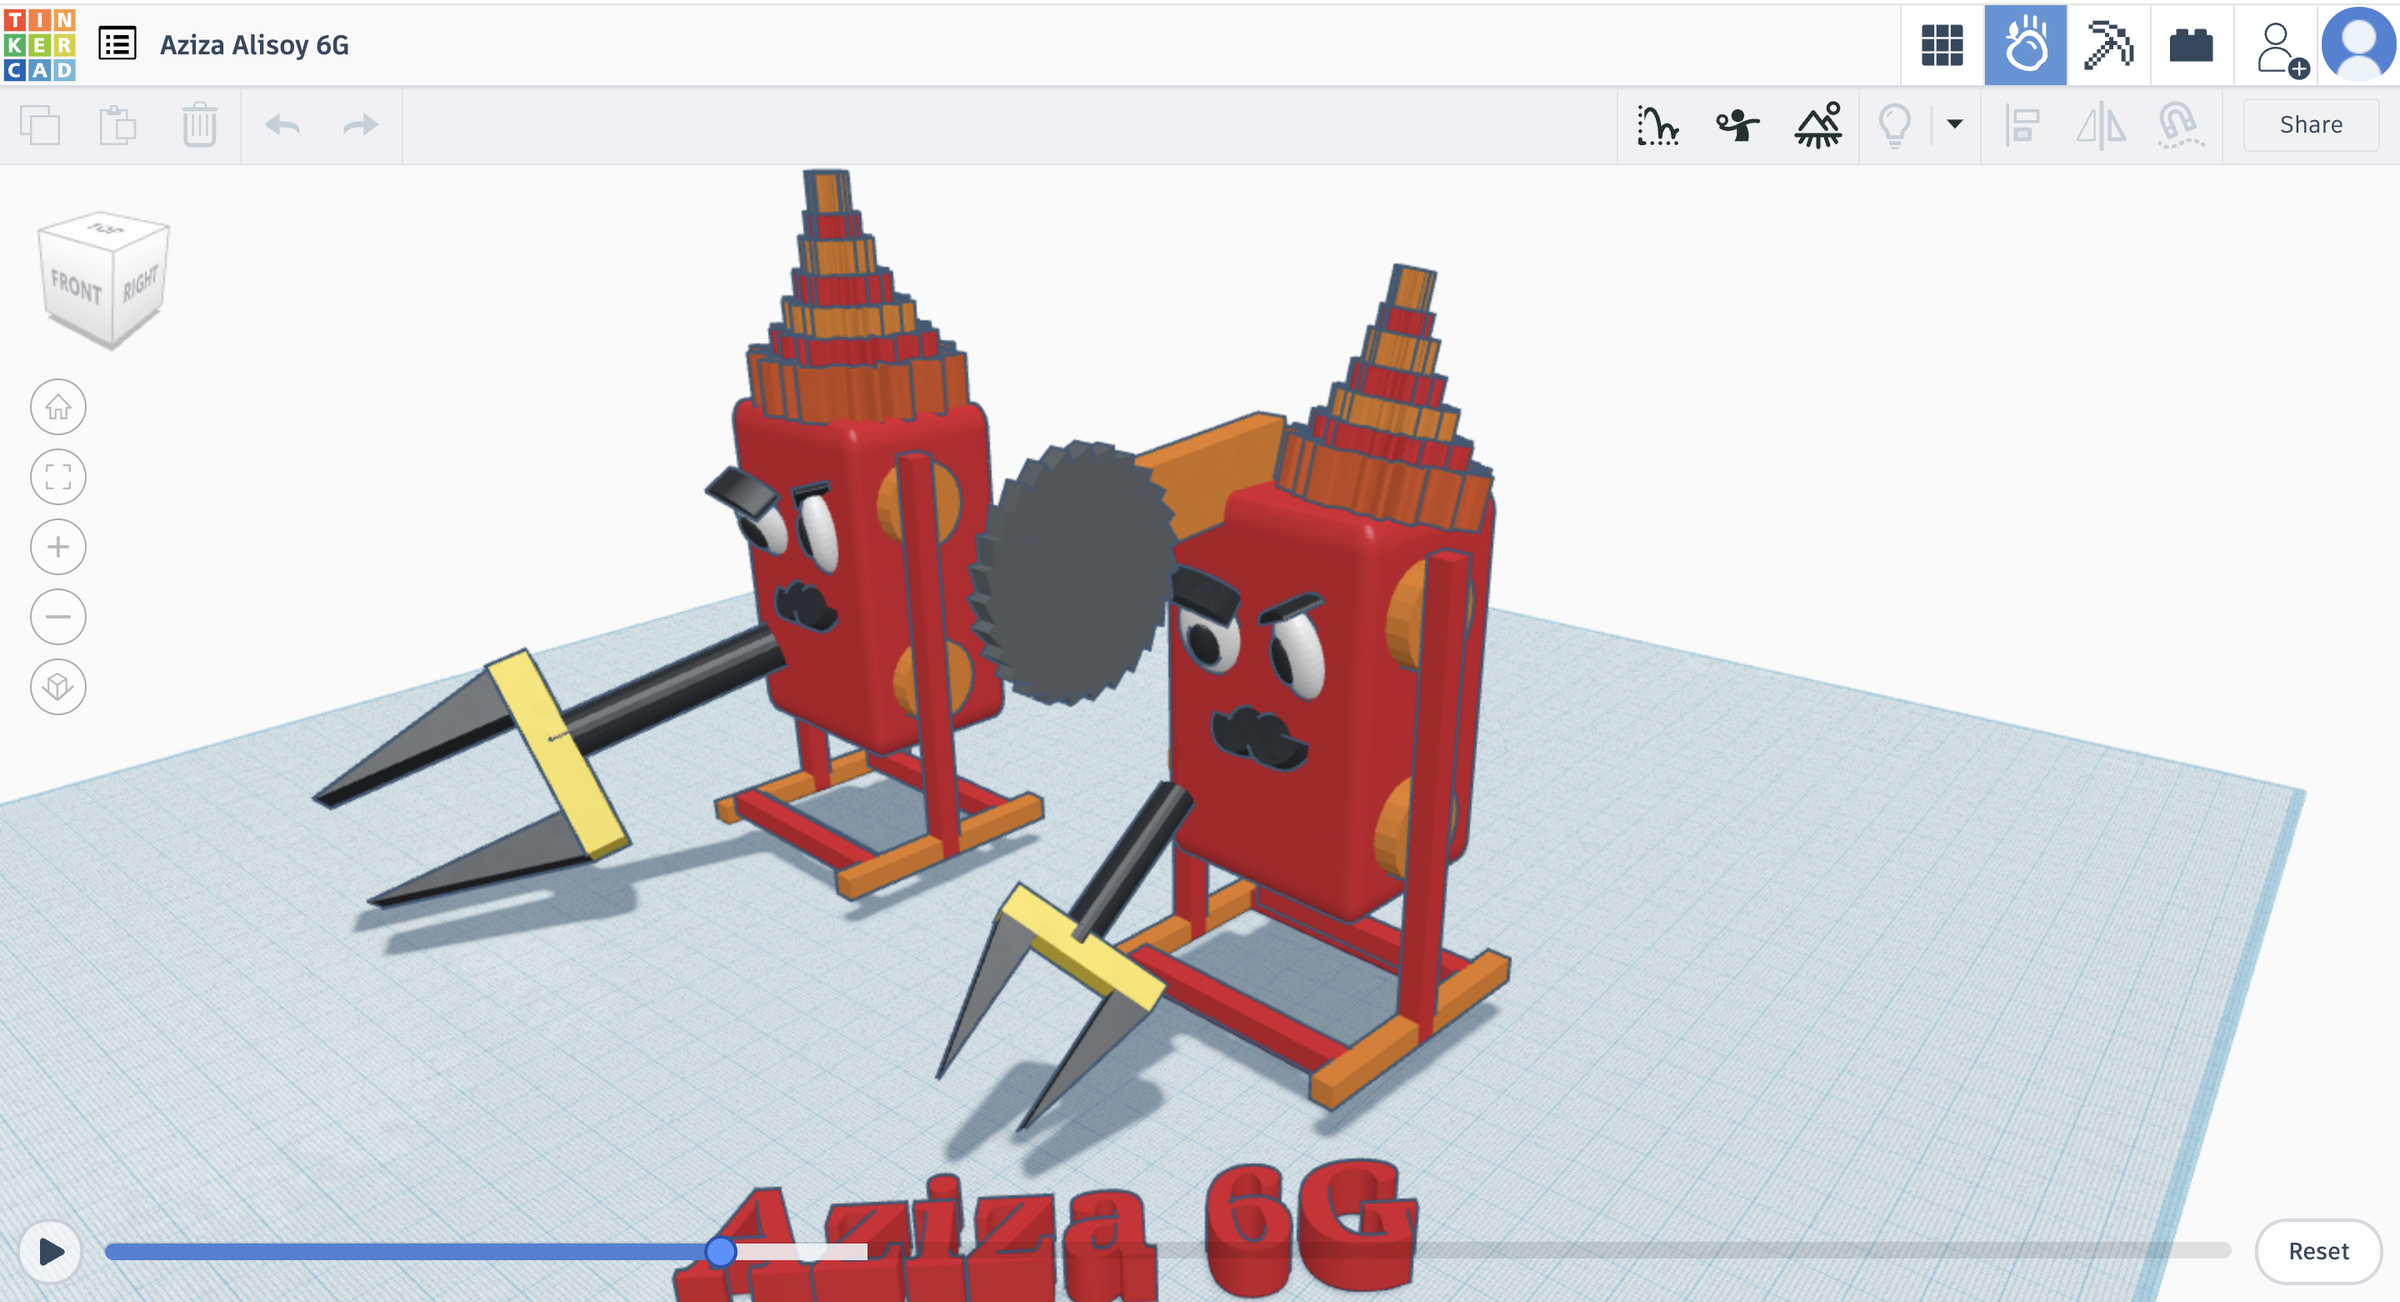
Task: Open the Tinkercad main menu list
Action: tap(116, 44)
